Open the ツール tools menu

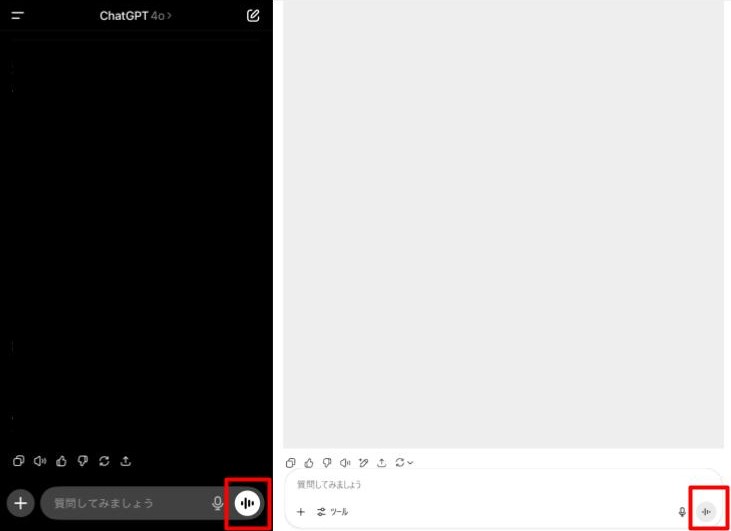(x=332, y=512)
